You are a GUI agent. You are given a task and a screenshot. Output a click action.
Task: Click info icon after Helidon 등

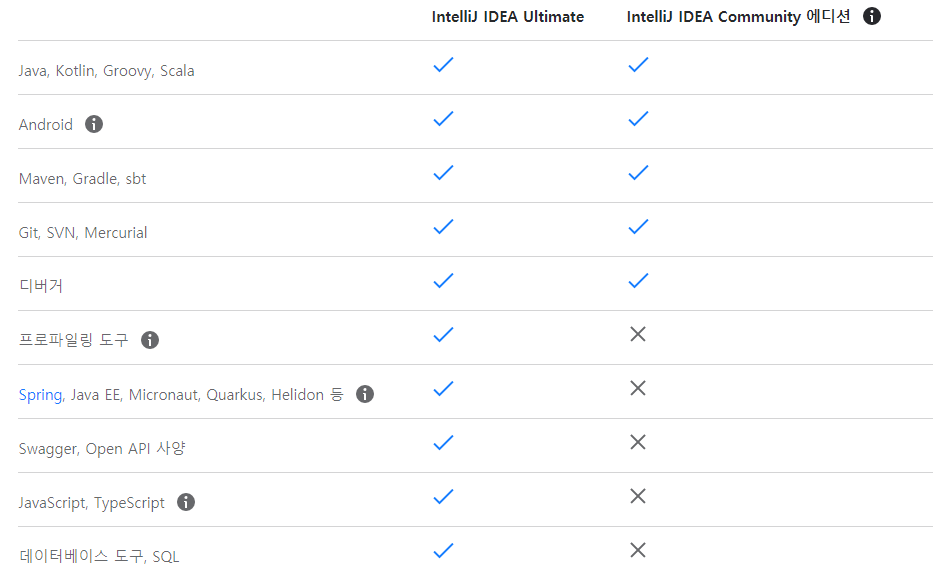(x=365, y=394)
